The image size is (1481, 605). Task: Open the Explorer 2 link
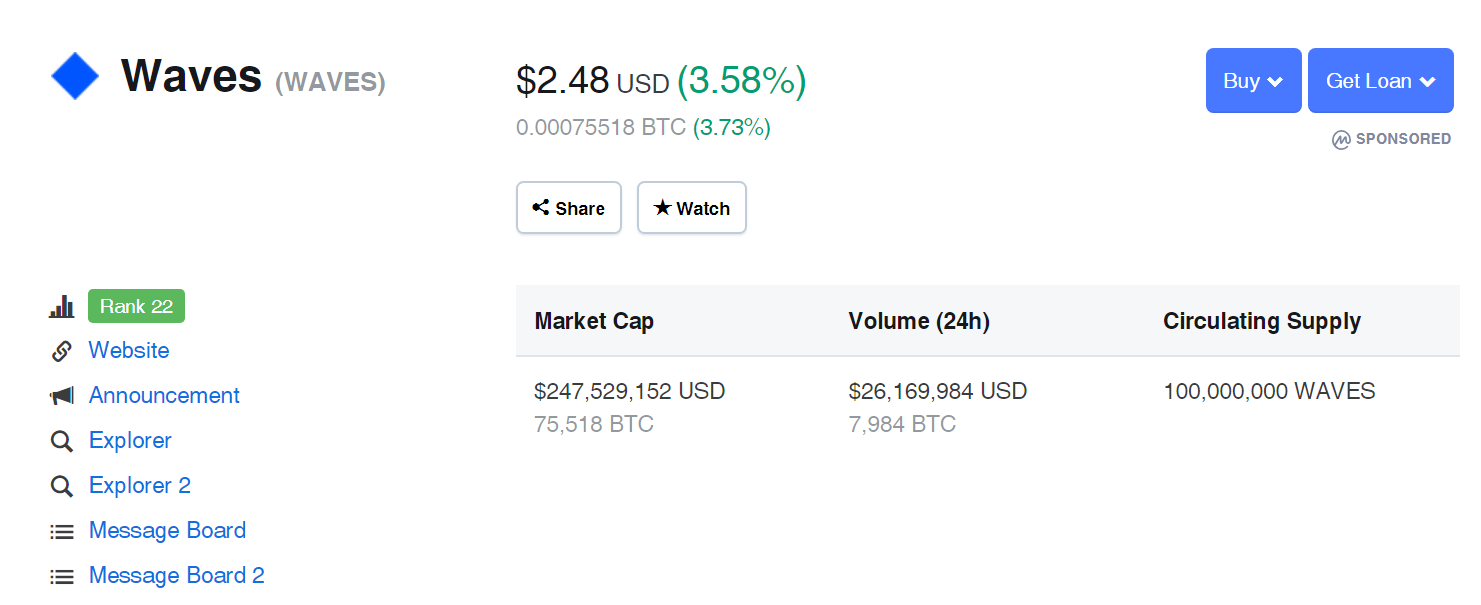140,486
